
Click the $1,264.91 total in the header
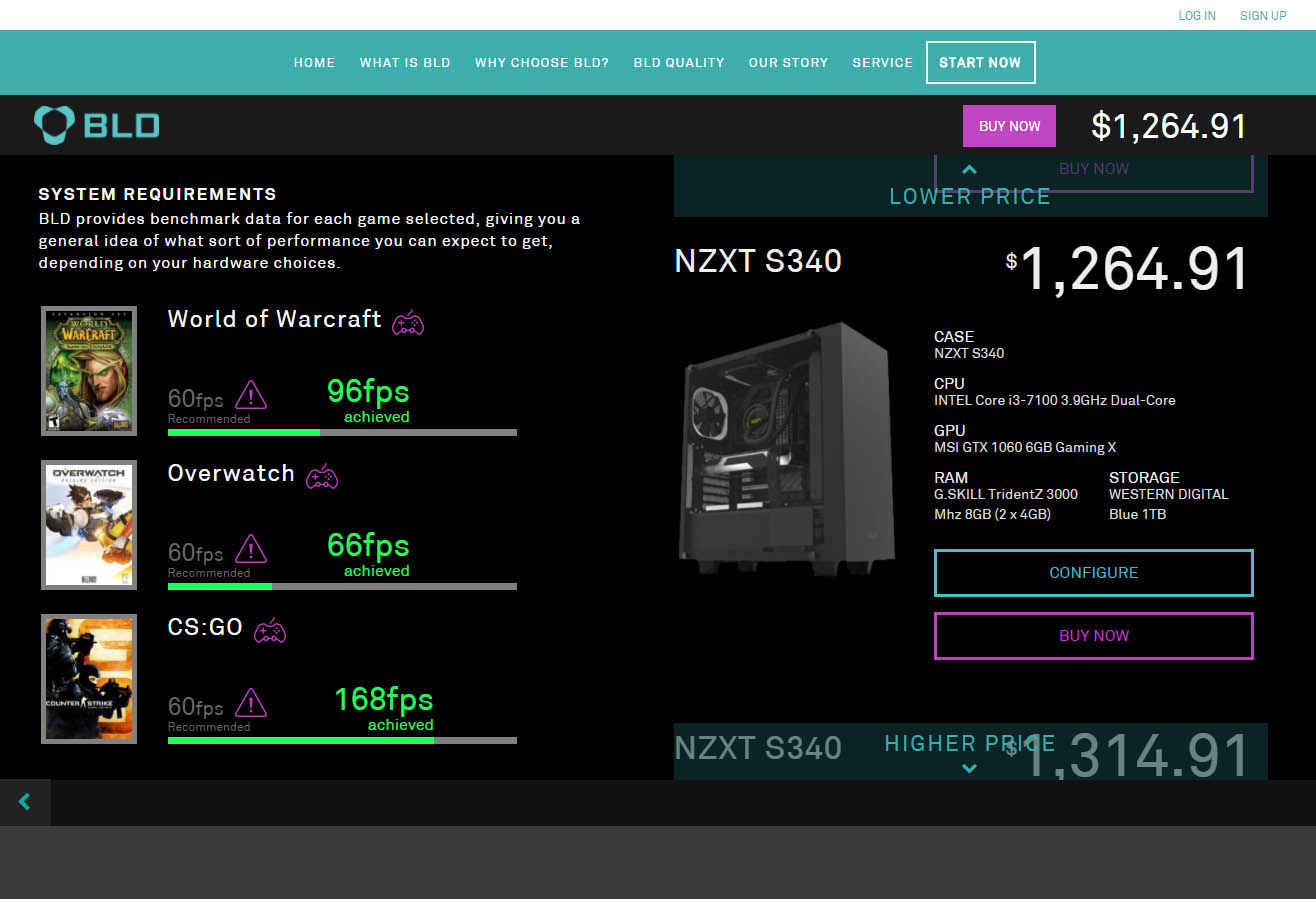(1169, 126)
